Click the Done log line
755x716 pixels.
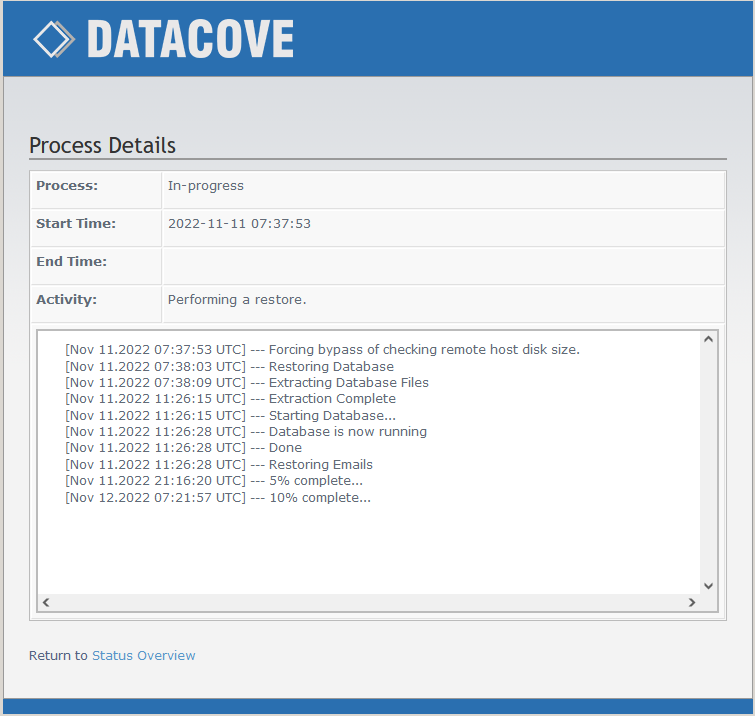click(x=183, y=448)
